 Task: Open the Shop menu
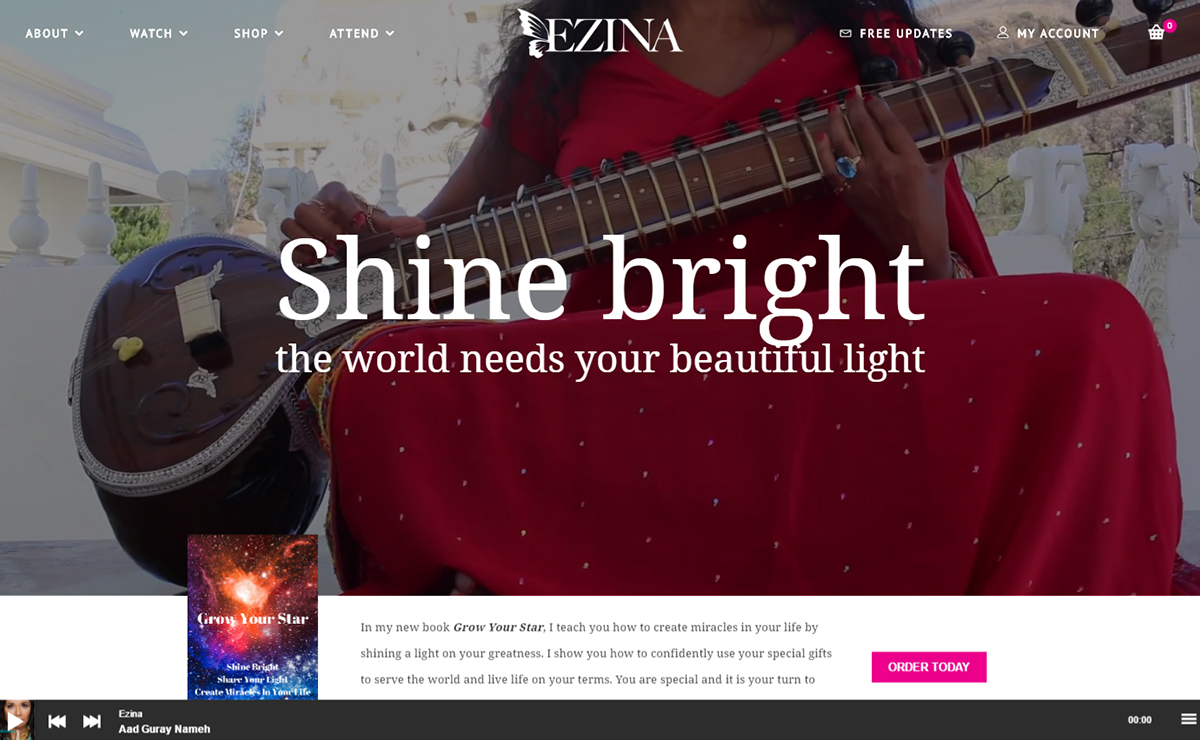click(258, 33)
